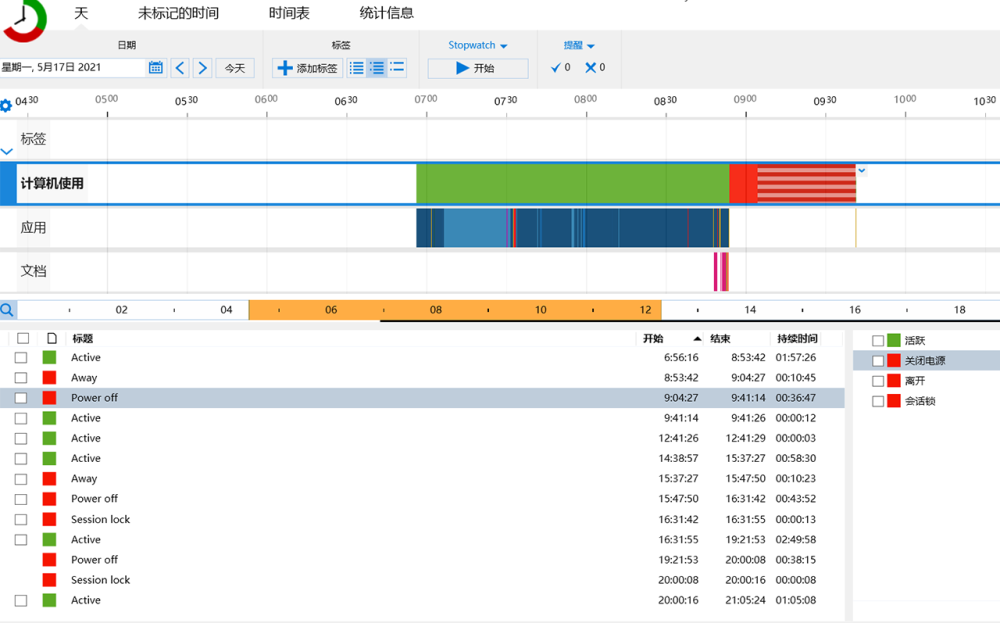1000x623 pixels.
Task: Go to next day arrow
Action: tap(203, 68)
